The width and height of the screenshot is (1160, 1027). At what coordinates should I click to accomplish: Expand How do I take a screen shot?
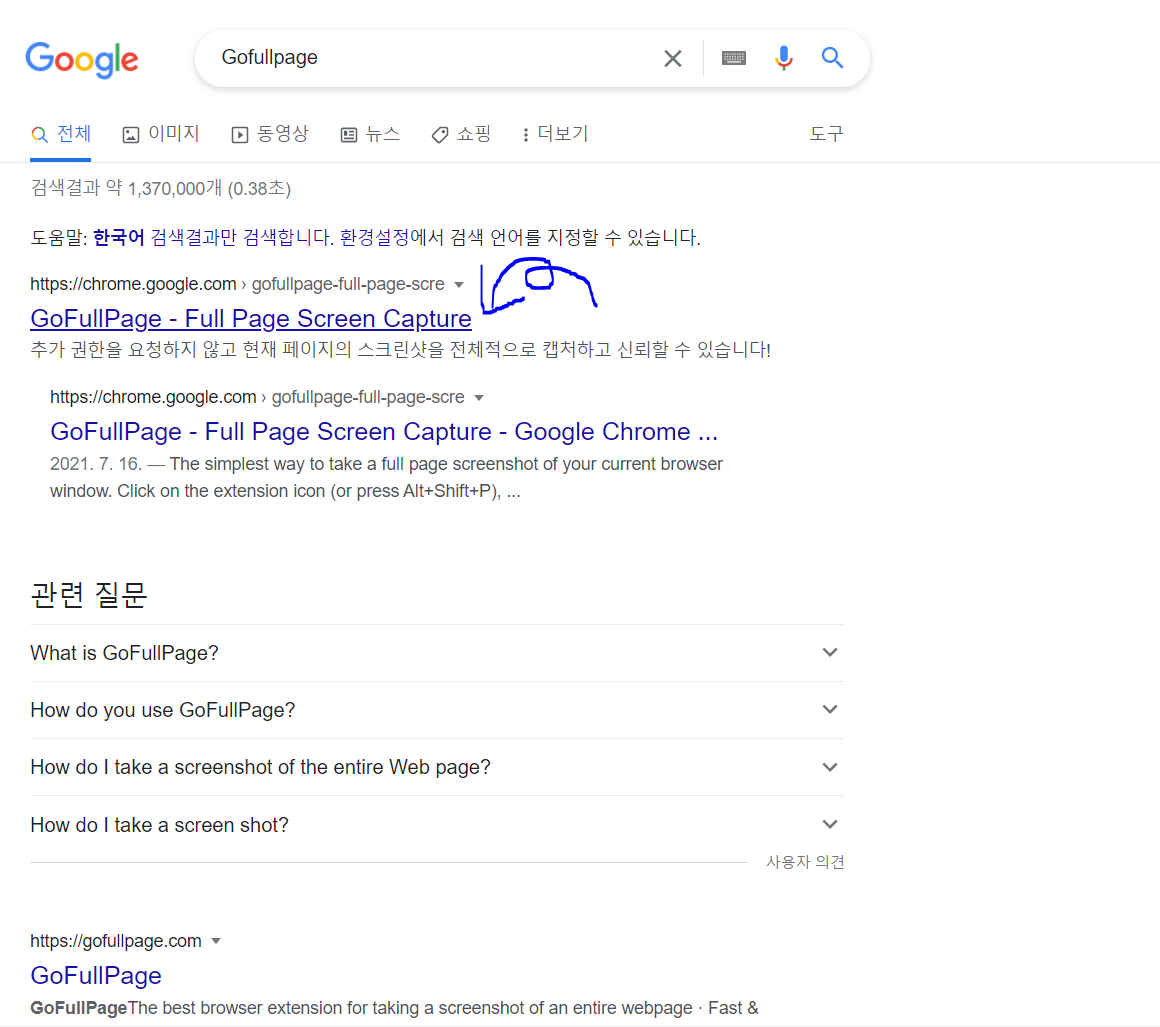click(436, 824)
